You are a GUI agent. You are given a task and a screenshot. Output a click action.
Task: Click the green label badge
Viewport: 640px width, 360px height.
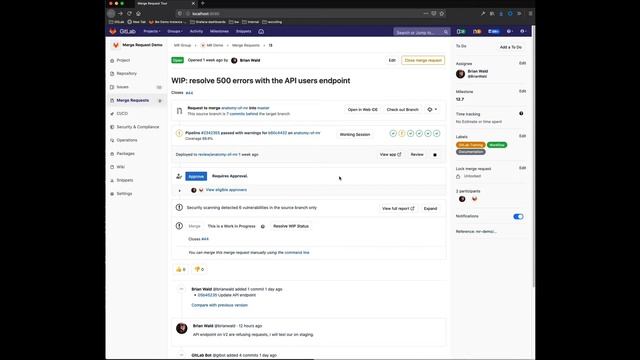[497, 145]
